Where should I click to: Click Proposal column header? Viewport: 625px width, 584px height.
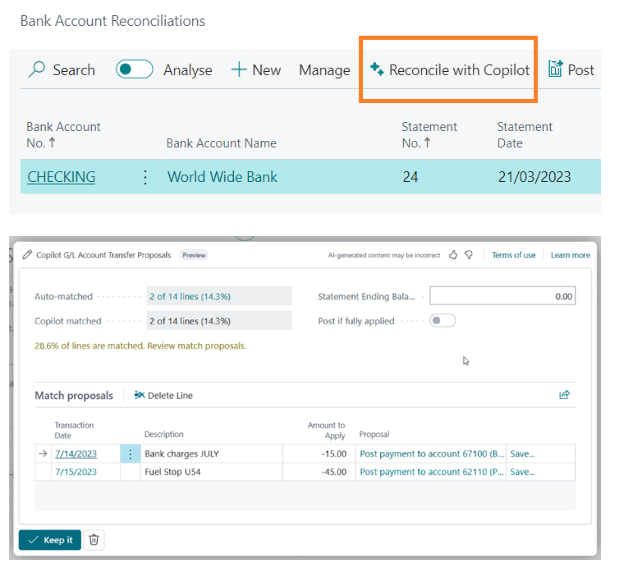coord(374,434)
